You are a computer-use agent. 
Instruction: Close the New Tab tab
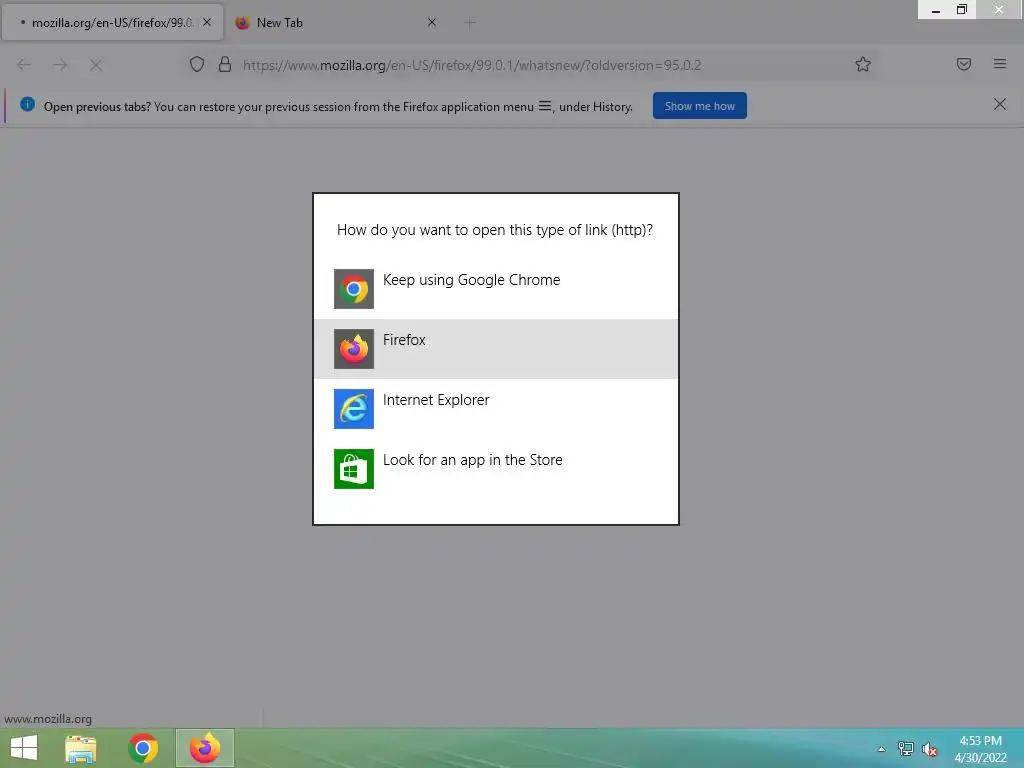tap(432, 22)
